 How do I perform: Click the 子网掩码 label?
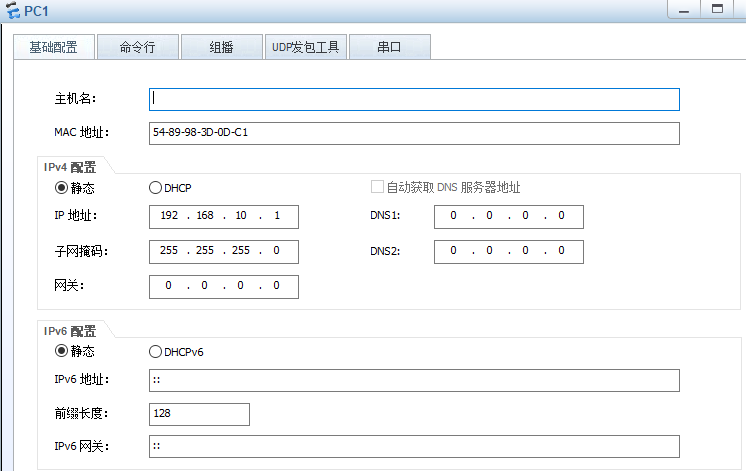coord(81,251)
